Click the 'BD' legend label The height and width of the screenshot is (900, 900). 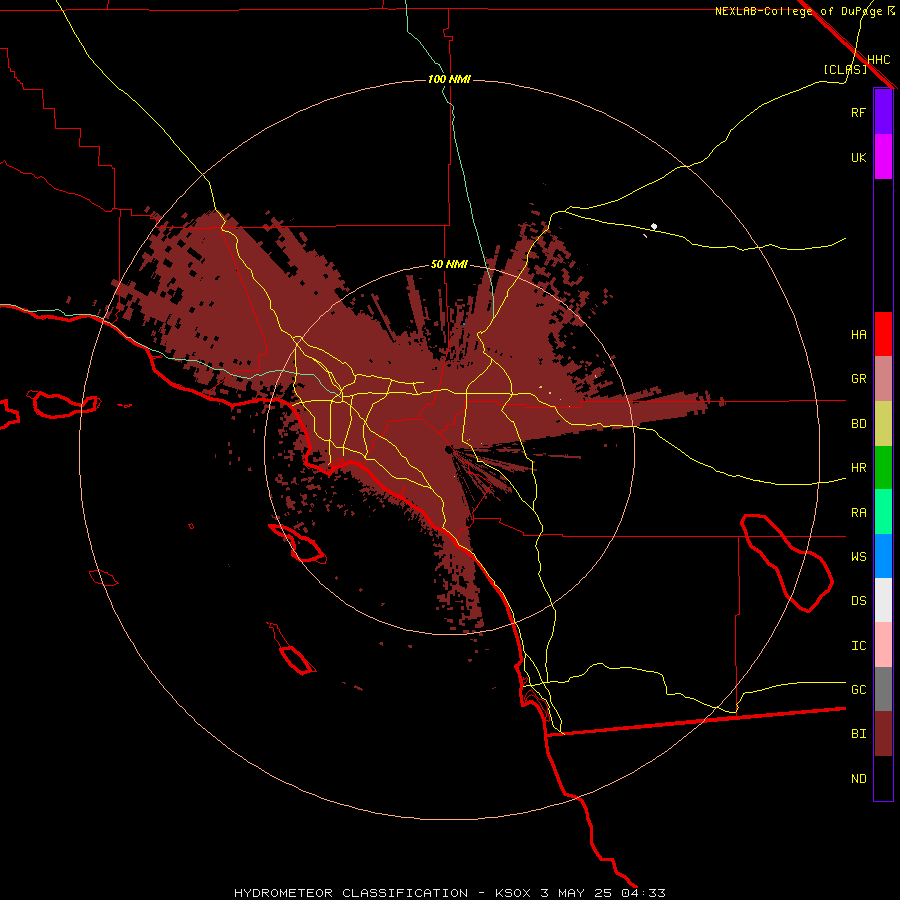(858, 424)
